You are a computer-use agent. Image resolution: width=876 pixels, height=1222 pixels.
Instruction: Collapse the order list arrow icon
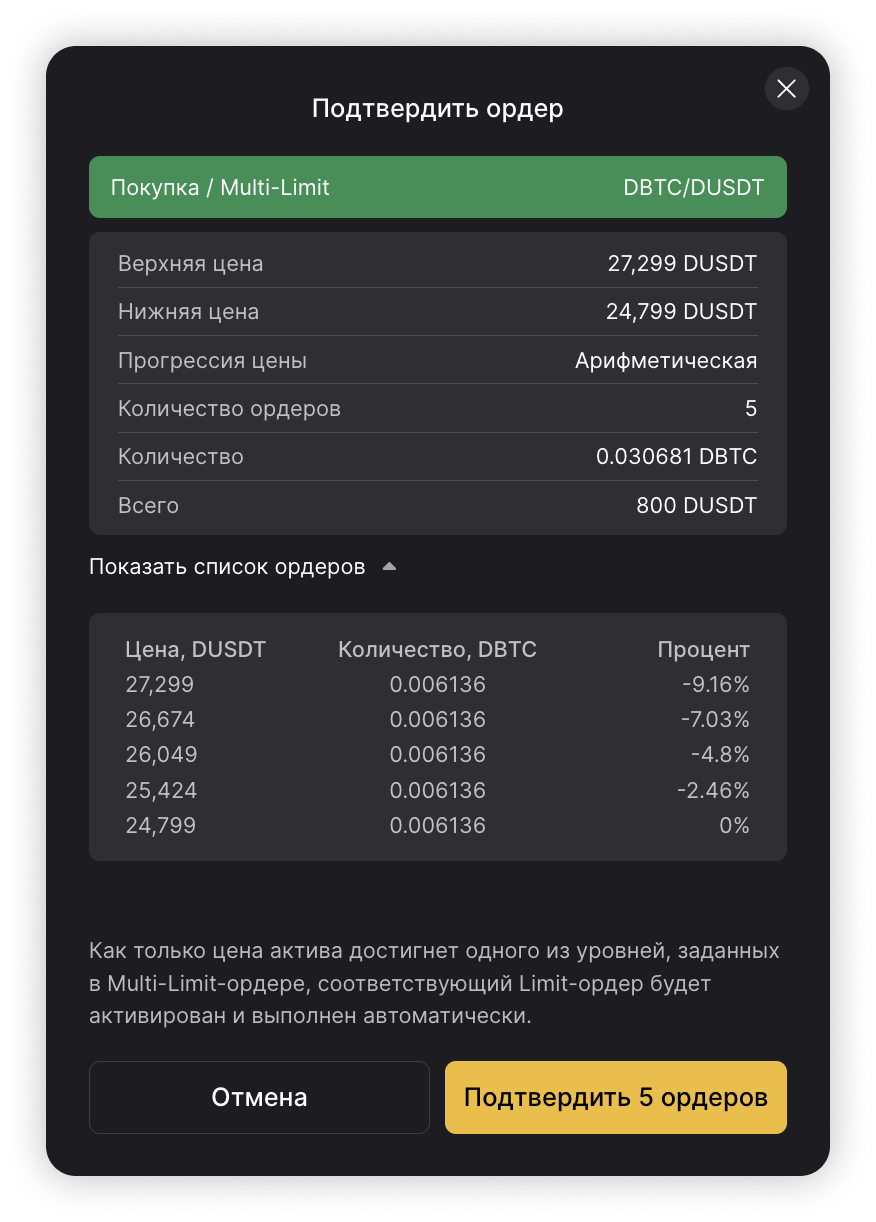pos(389,567)
